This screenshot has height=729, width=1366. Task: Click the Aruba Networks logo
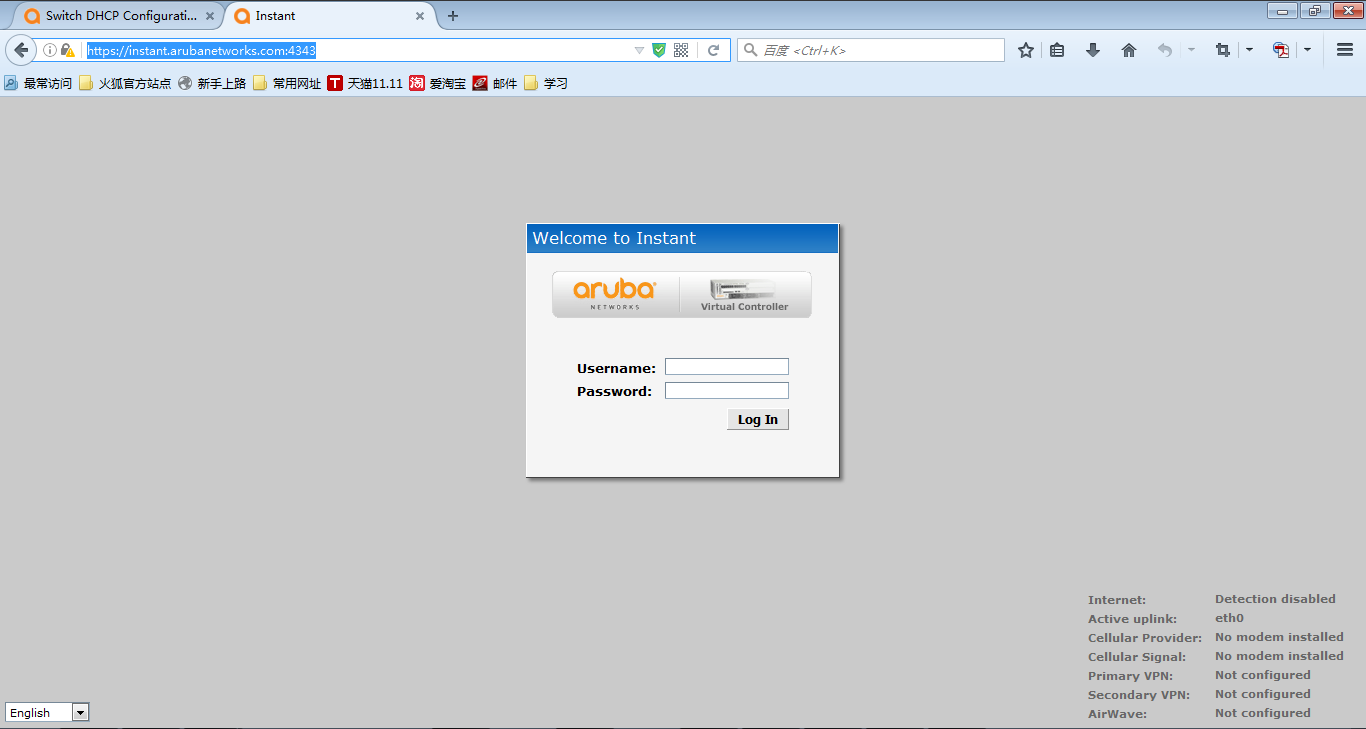point(615,294)
